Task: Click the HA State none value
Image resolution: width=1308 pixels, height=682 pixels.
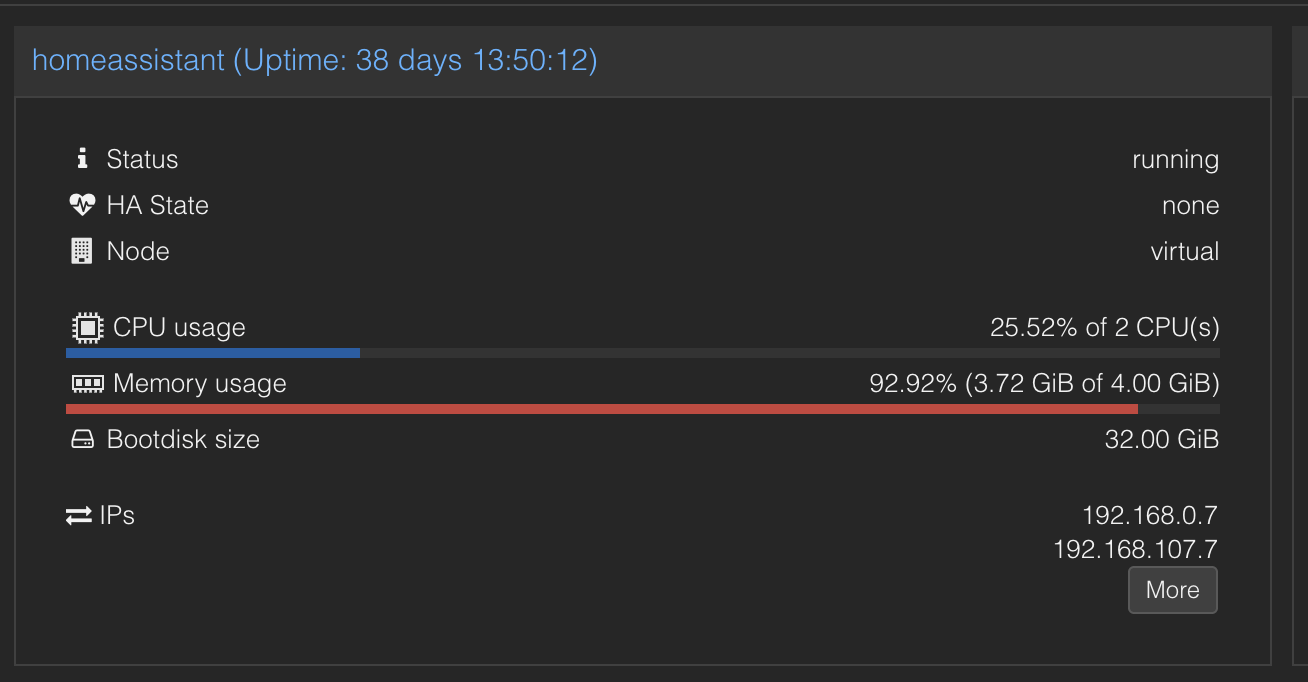Action: click(x=1190, y=205)
